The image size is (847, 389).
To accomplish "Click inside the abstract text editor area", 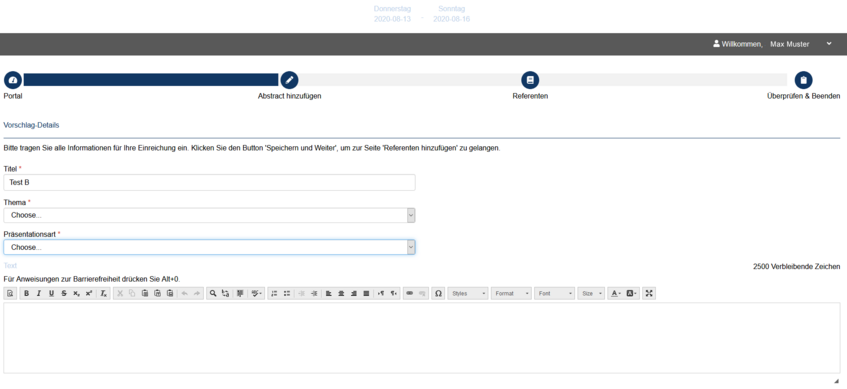I will (x=421, y=337).
